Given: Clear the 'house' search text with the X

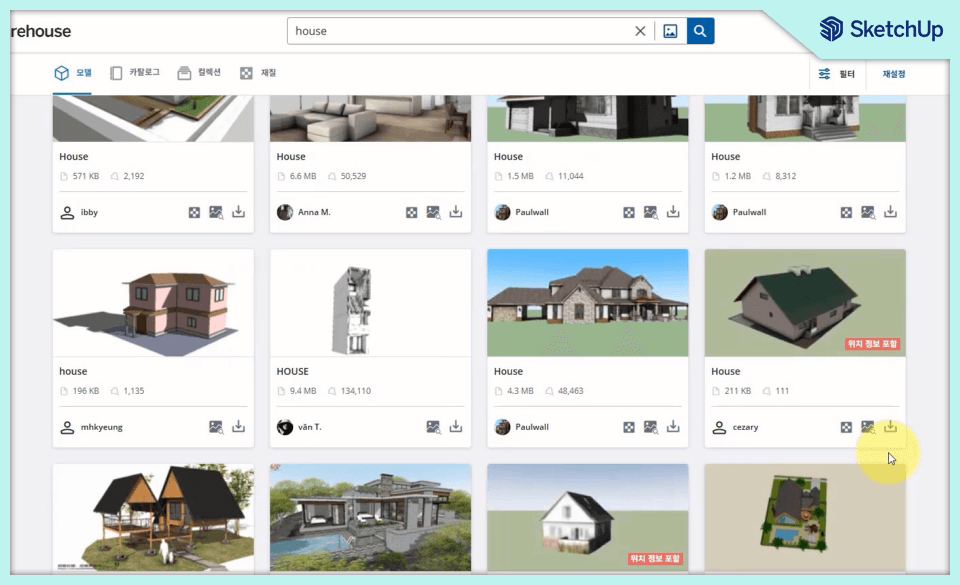Looking at the screenshot, I should coord(640,31).
